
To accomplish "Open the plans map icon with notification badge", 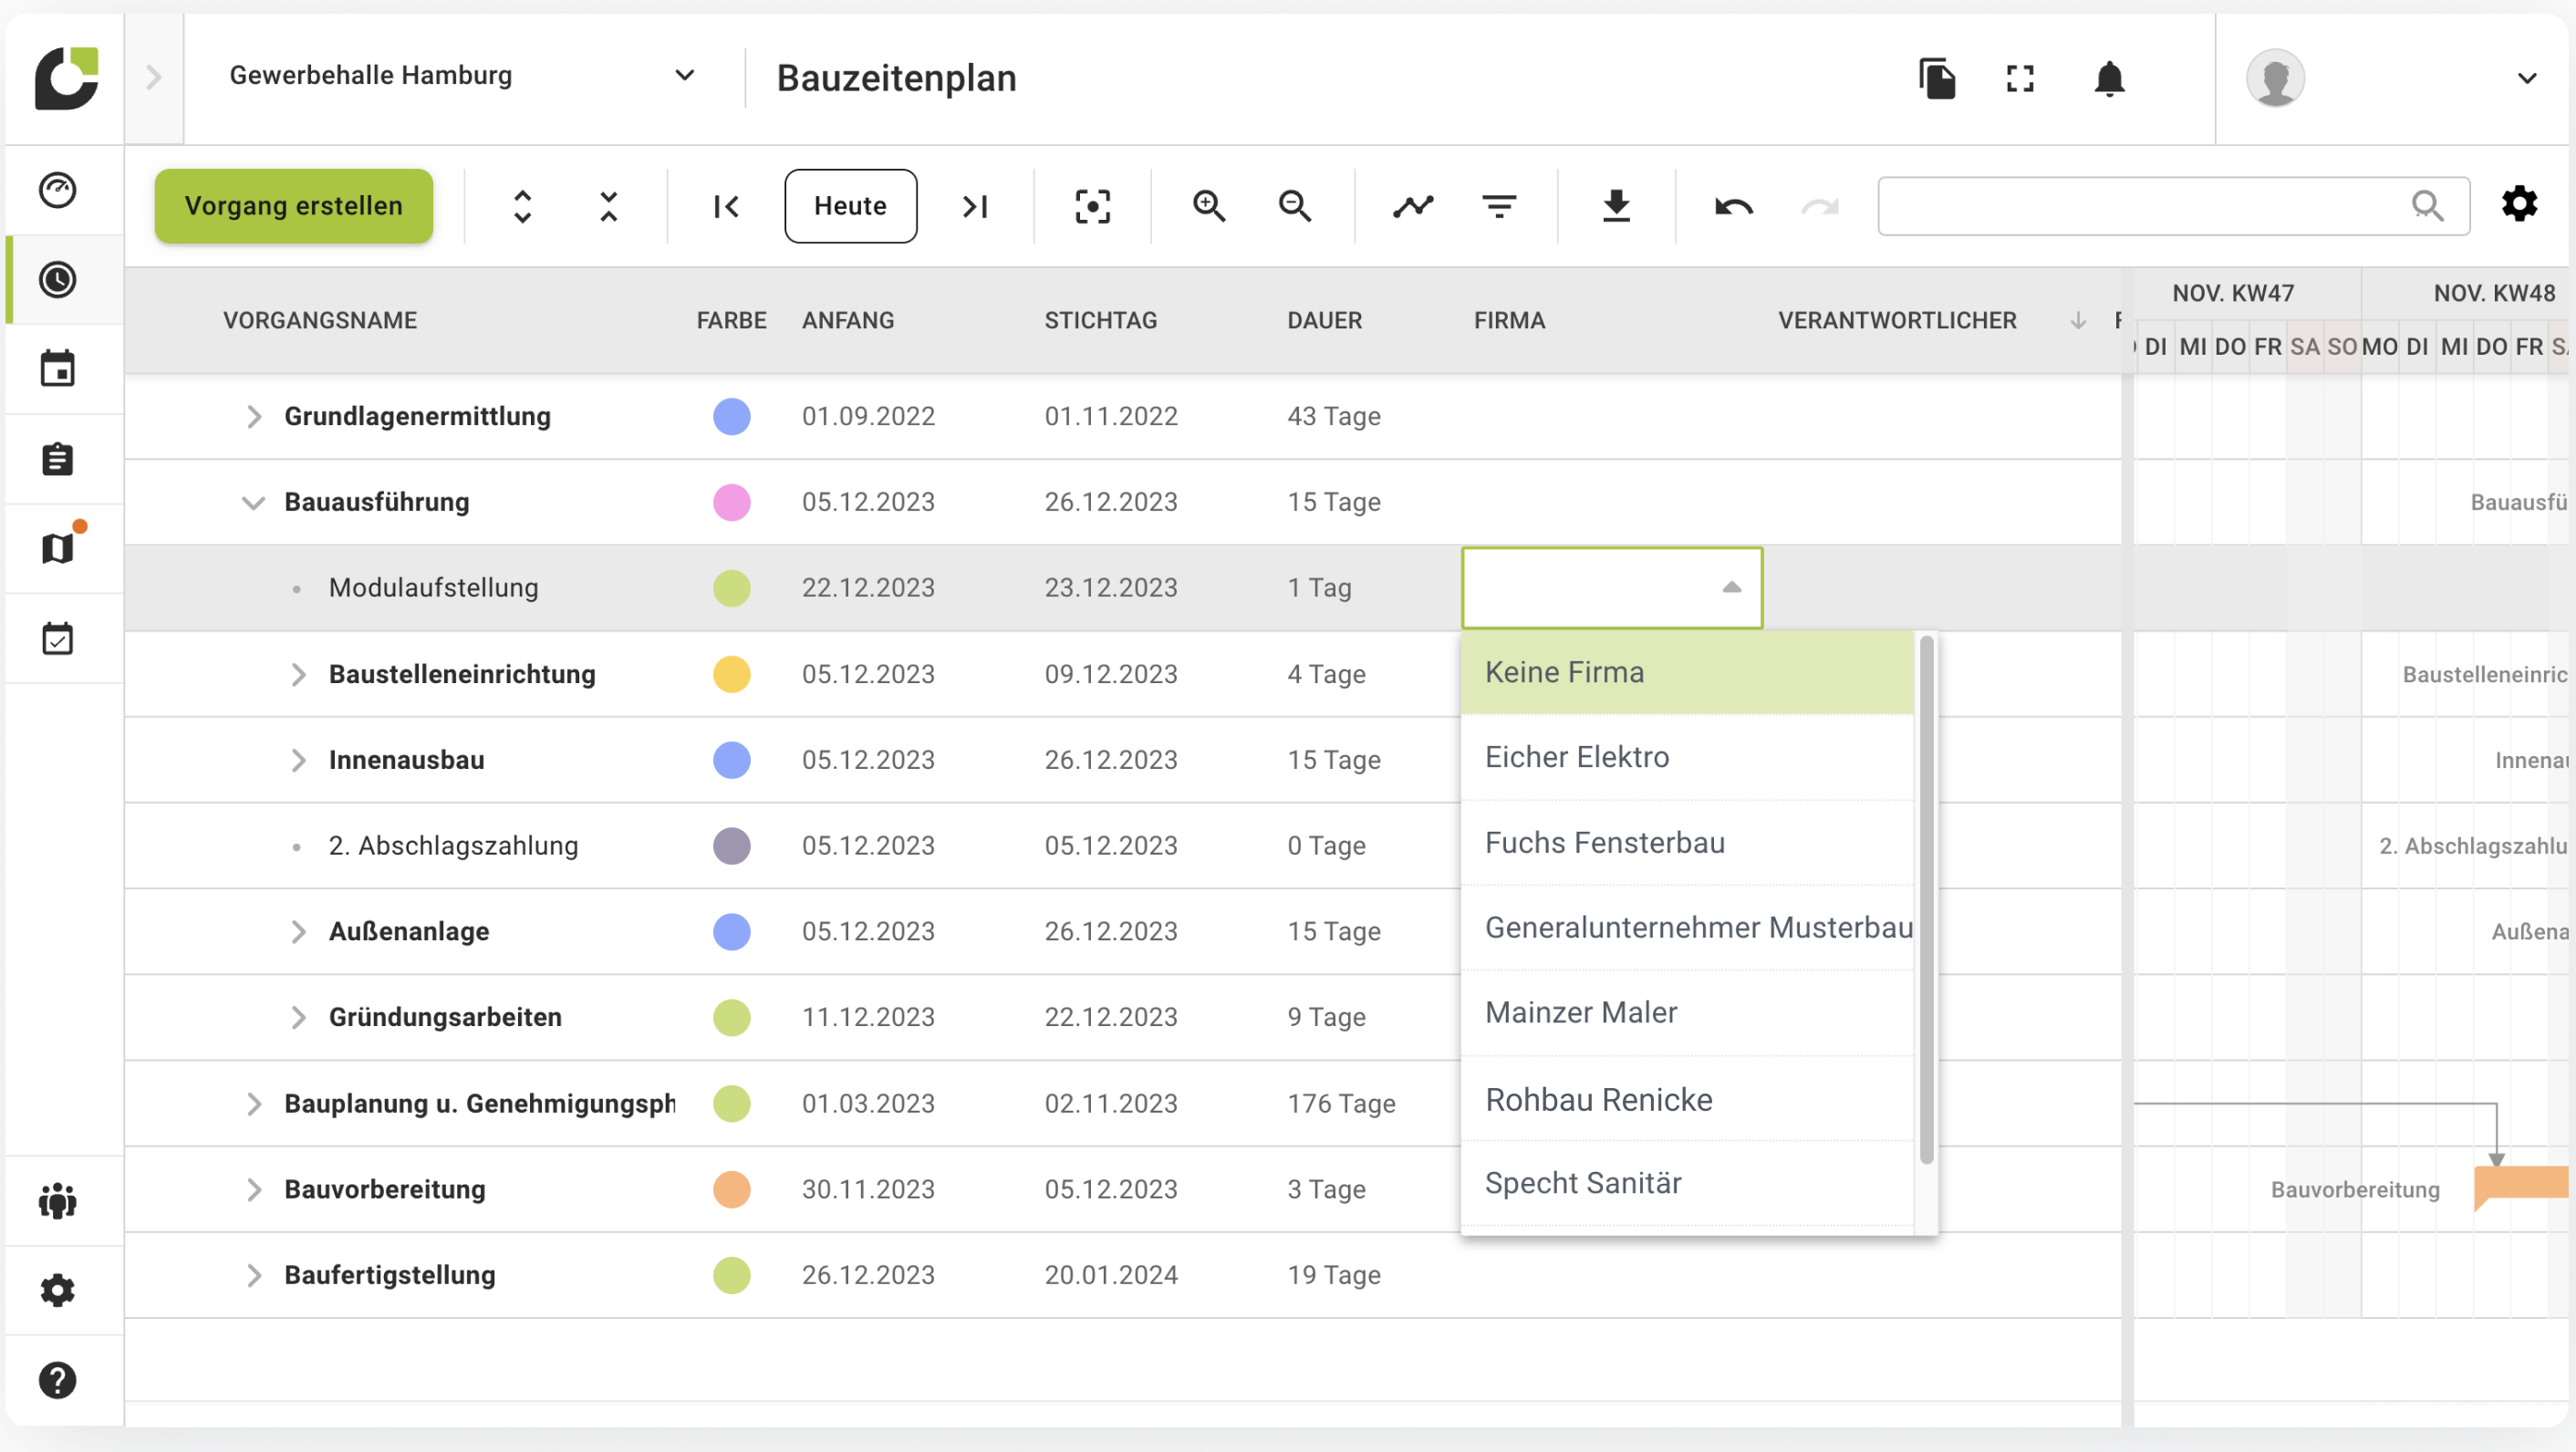I will pos(57,546).
